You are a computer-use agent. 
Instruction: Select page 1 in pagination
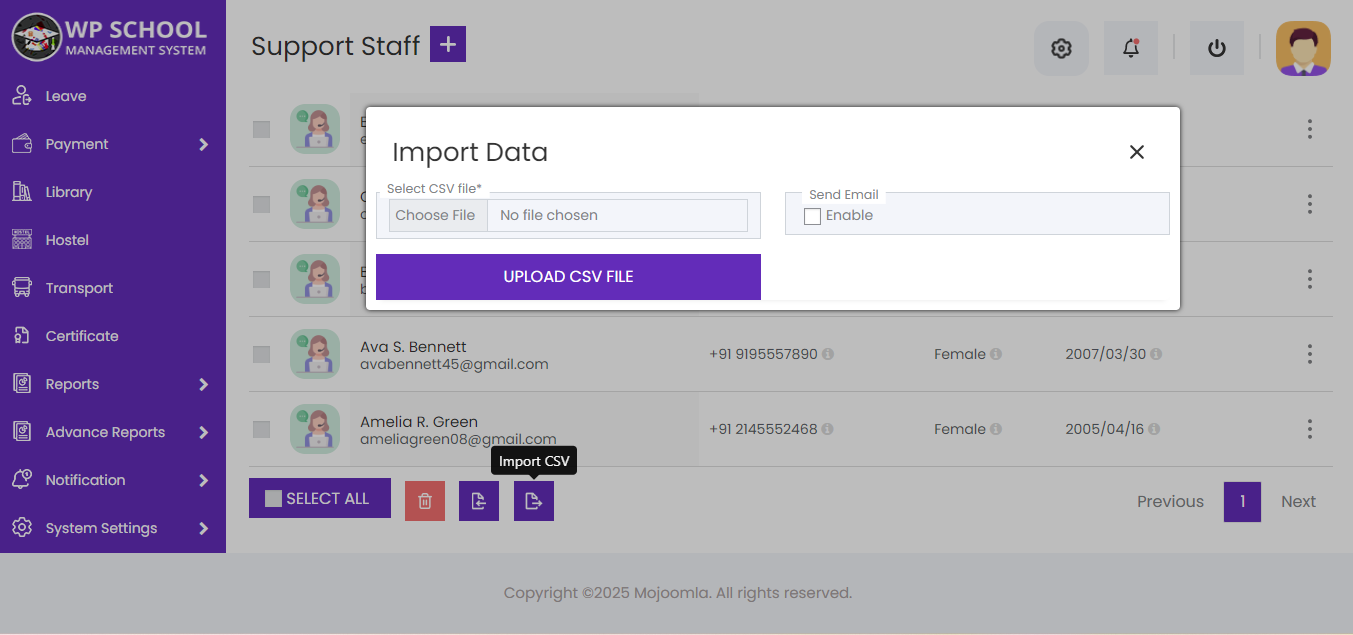[1242, 502]
